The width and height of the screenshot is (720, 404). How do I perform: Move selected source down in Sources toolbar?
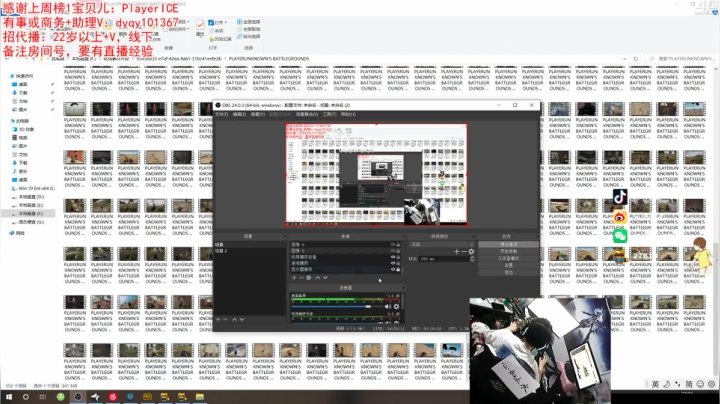point(325,278)
